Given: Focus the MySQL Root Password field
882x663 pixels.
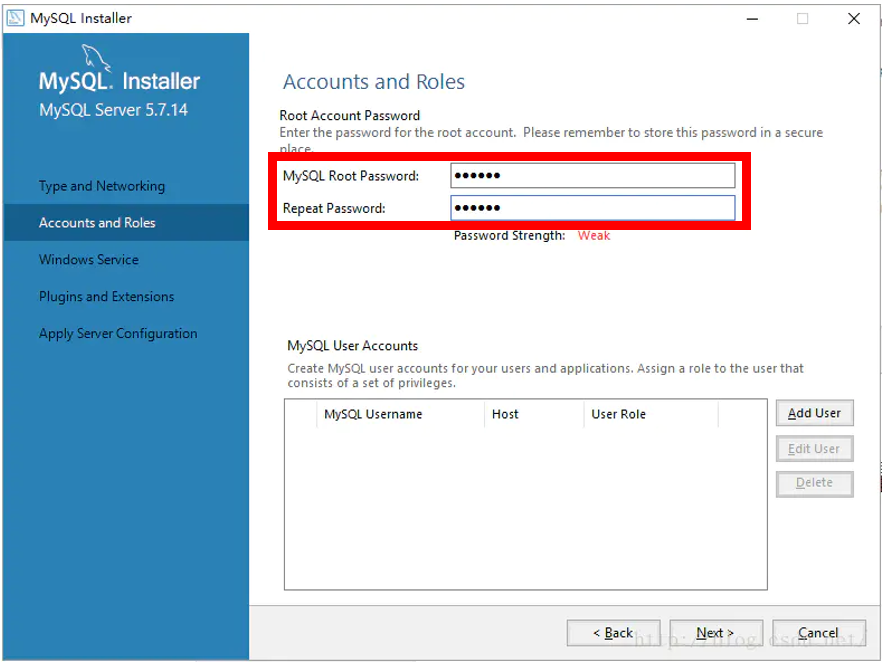Looking at the screenshot, I should [592, 175].
